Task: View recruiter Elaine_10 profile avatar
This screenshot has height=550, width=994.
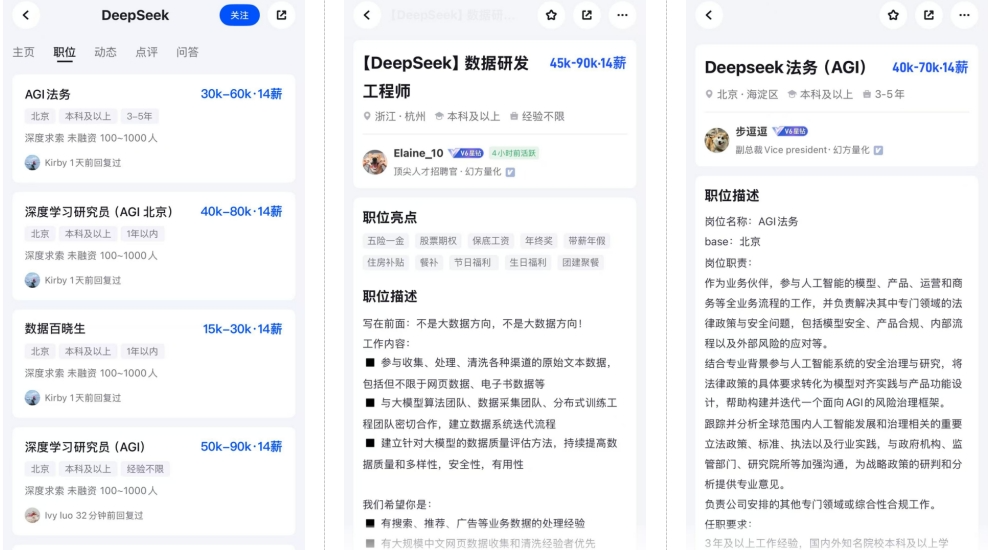Action: point(375,162)
